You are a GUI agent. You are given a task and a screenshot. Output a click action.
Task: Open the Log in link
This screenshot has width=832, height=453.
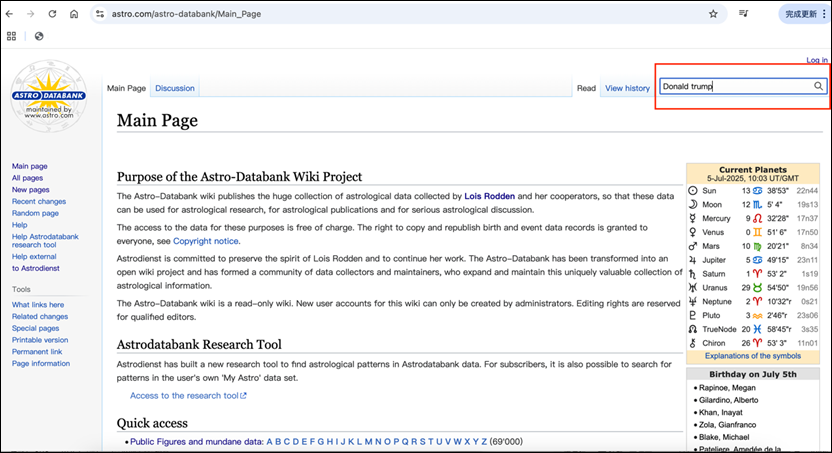click(x=817, y=60)
